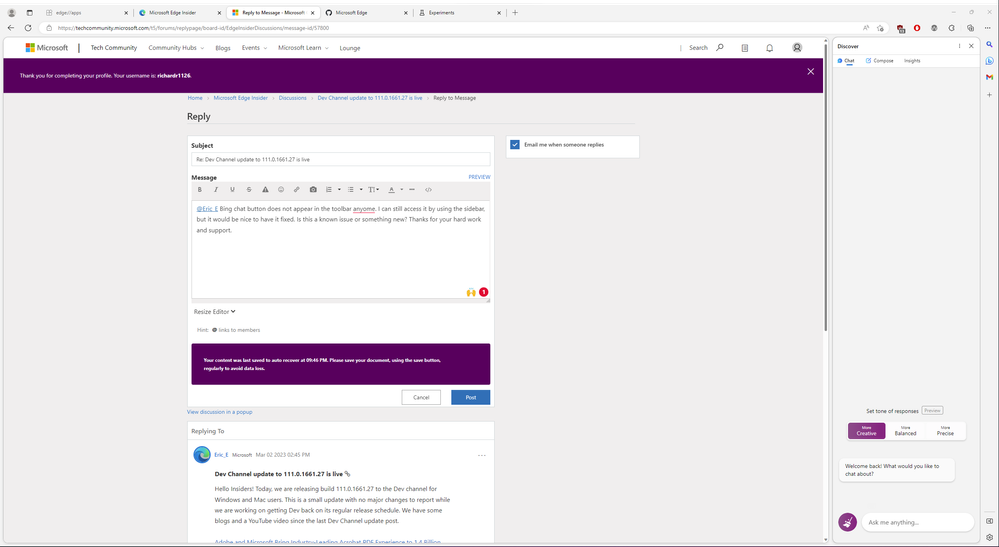Apply underline formatting in editor toolbar
999x547 pixels.
(232, 190)
